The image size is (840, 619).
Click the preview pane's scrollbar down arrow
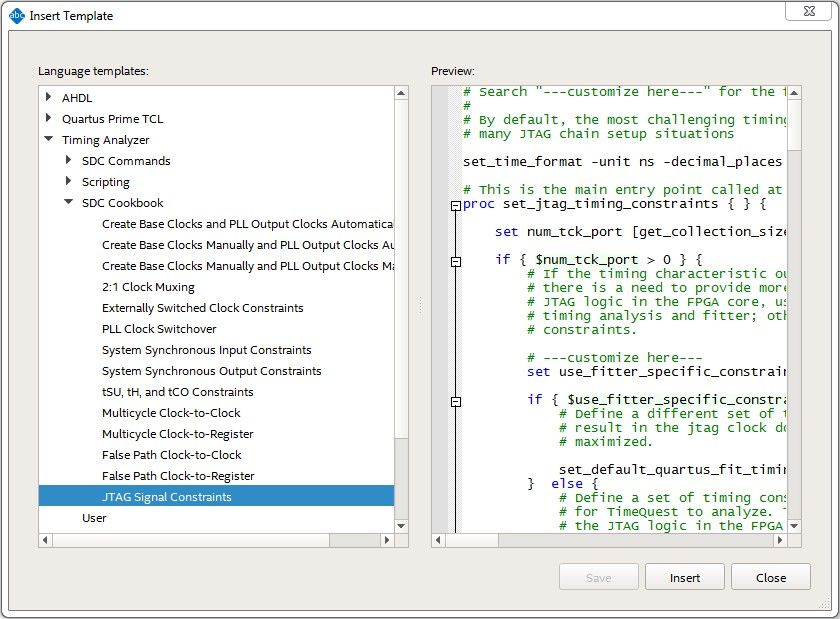794,525
